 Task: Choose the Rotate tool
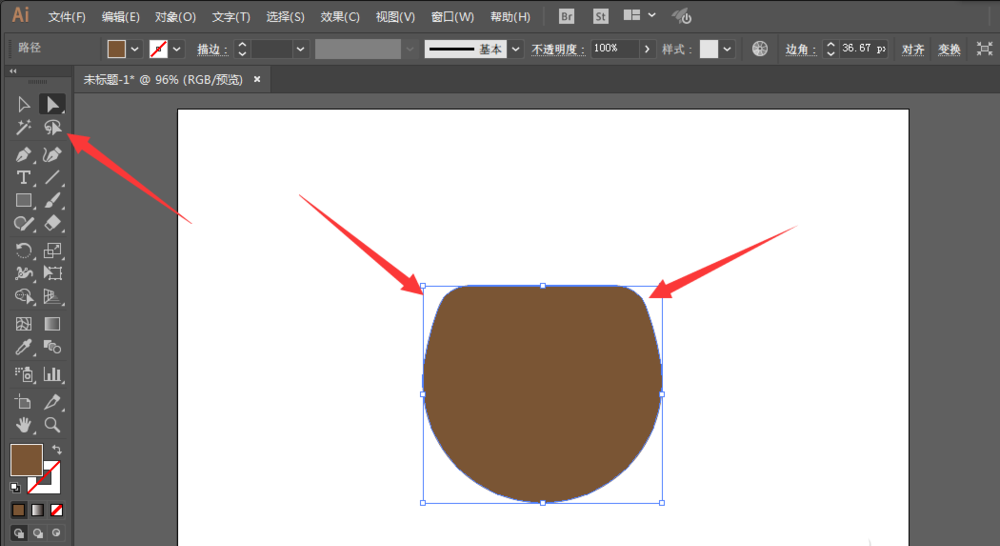click(24, 251)
